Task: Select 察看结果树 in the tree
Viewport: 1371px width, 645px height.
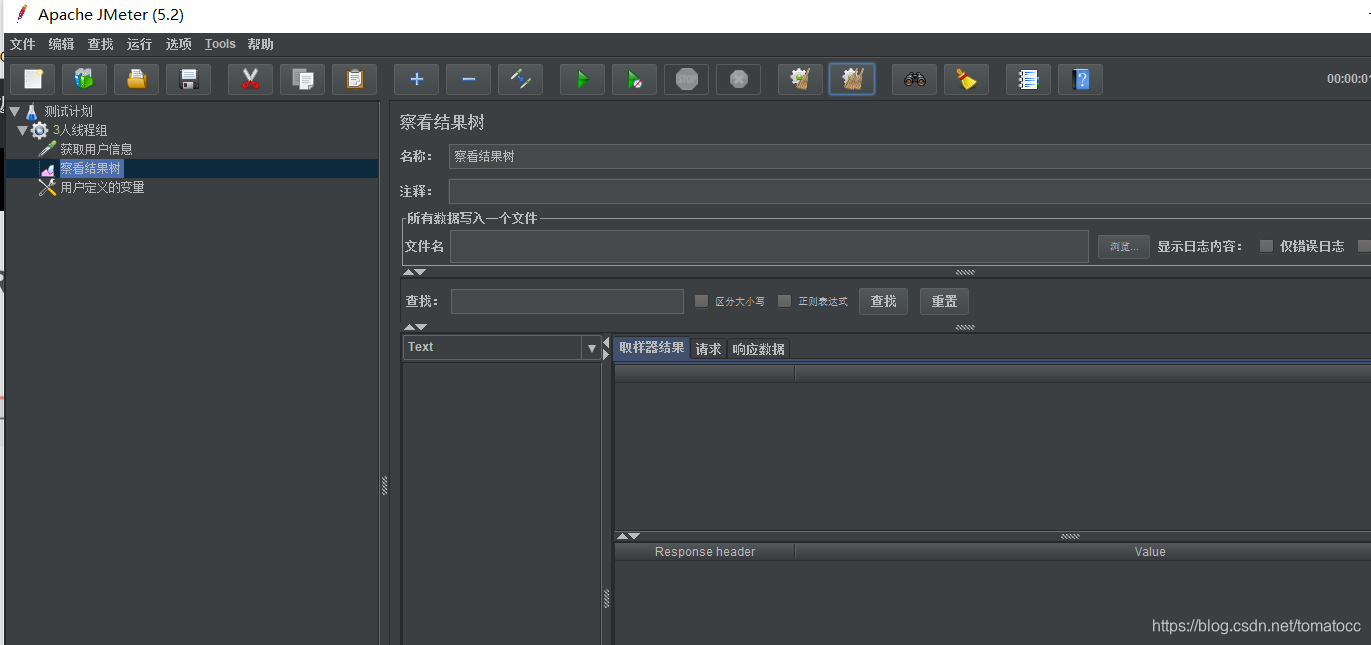Action: 91,168
